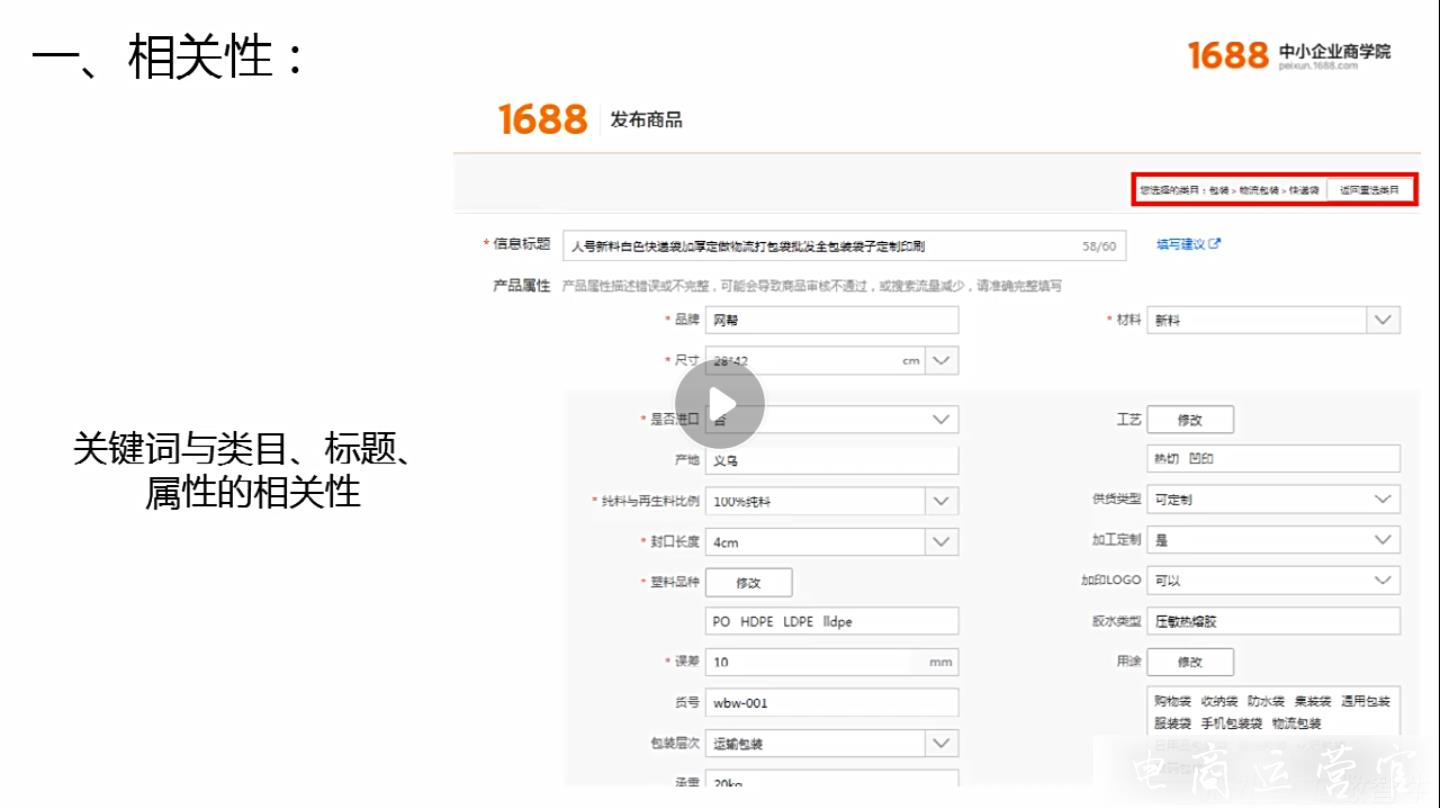Click the 产品属性 description notice text

click(812, 286)
